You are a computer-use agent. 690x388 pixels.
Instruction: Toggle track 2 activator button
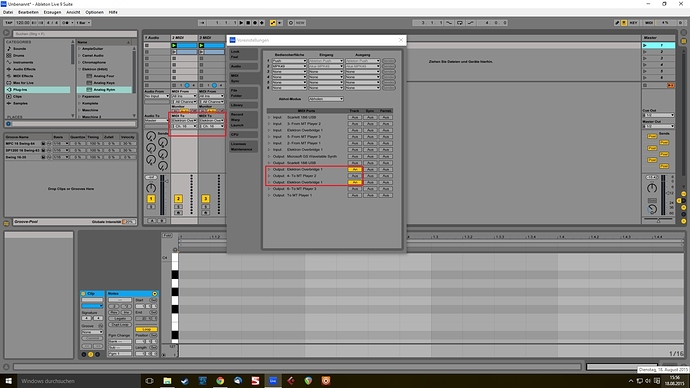click(x=178, y=199)
